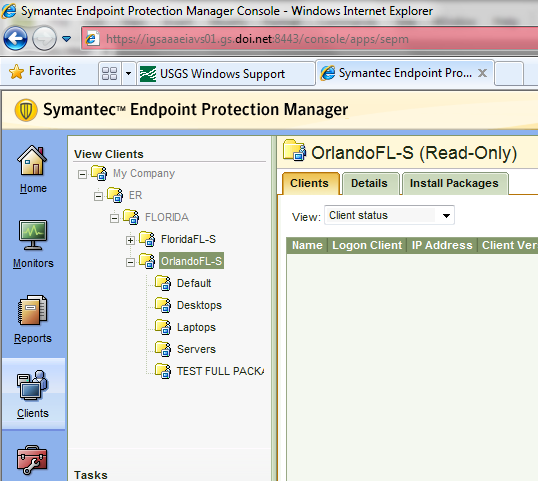The image size is (538, 481).
Task: Switch to the Install Packages tab
Action: (x=454, y=184)
